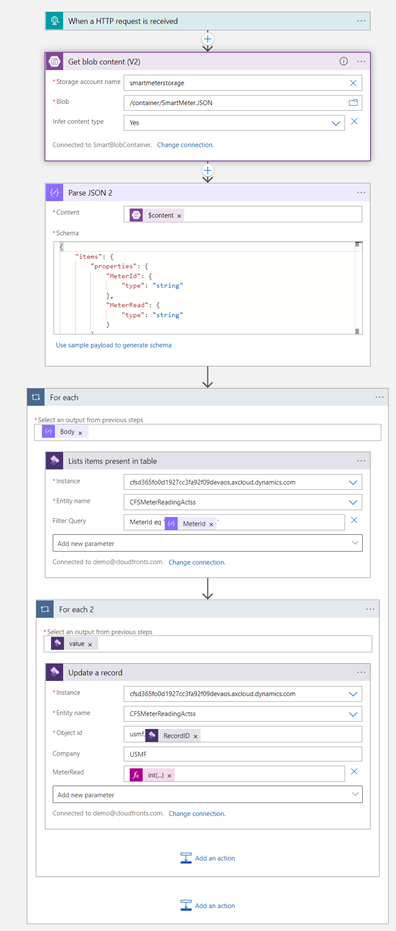The image size is (396, 931).
Task: Expand Instance dropdown in Lists items present
Action: (354, 482)
